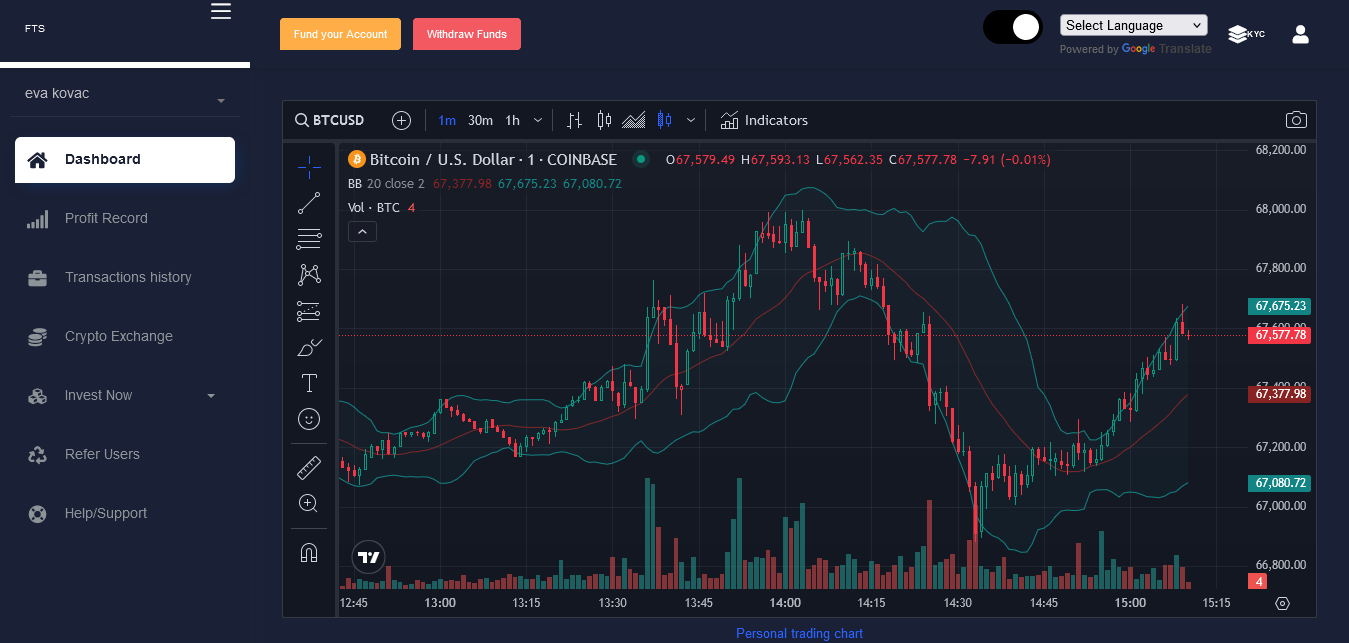Open the hamburger sidebar menu
Image resolution: width=1349 pixels, height=643 pixels.
pos(221,11)
